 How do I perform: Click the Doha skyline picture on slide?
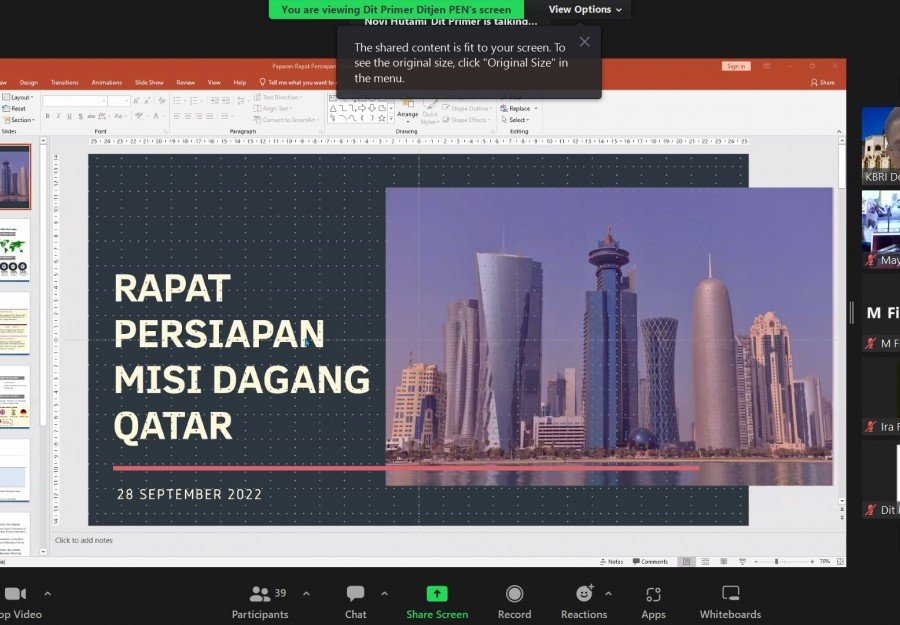[609, 336]
